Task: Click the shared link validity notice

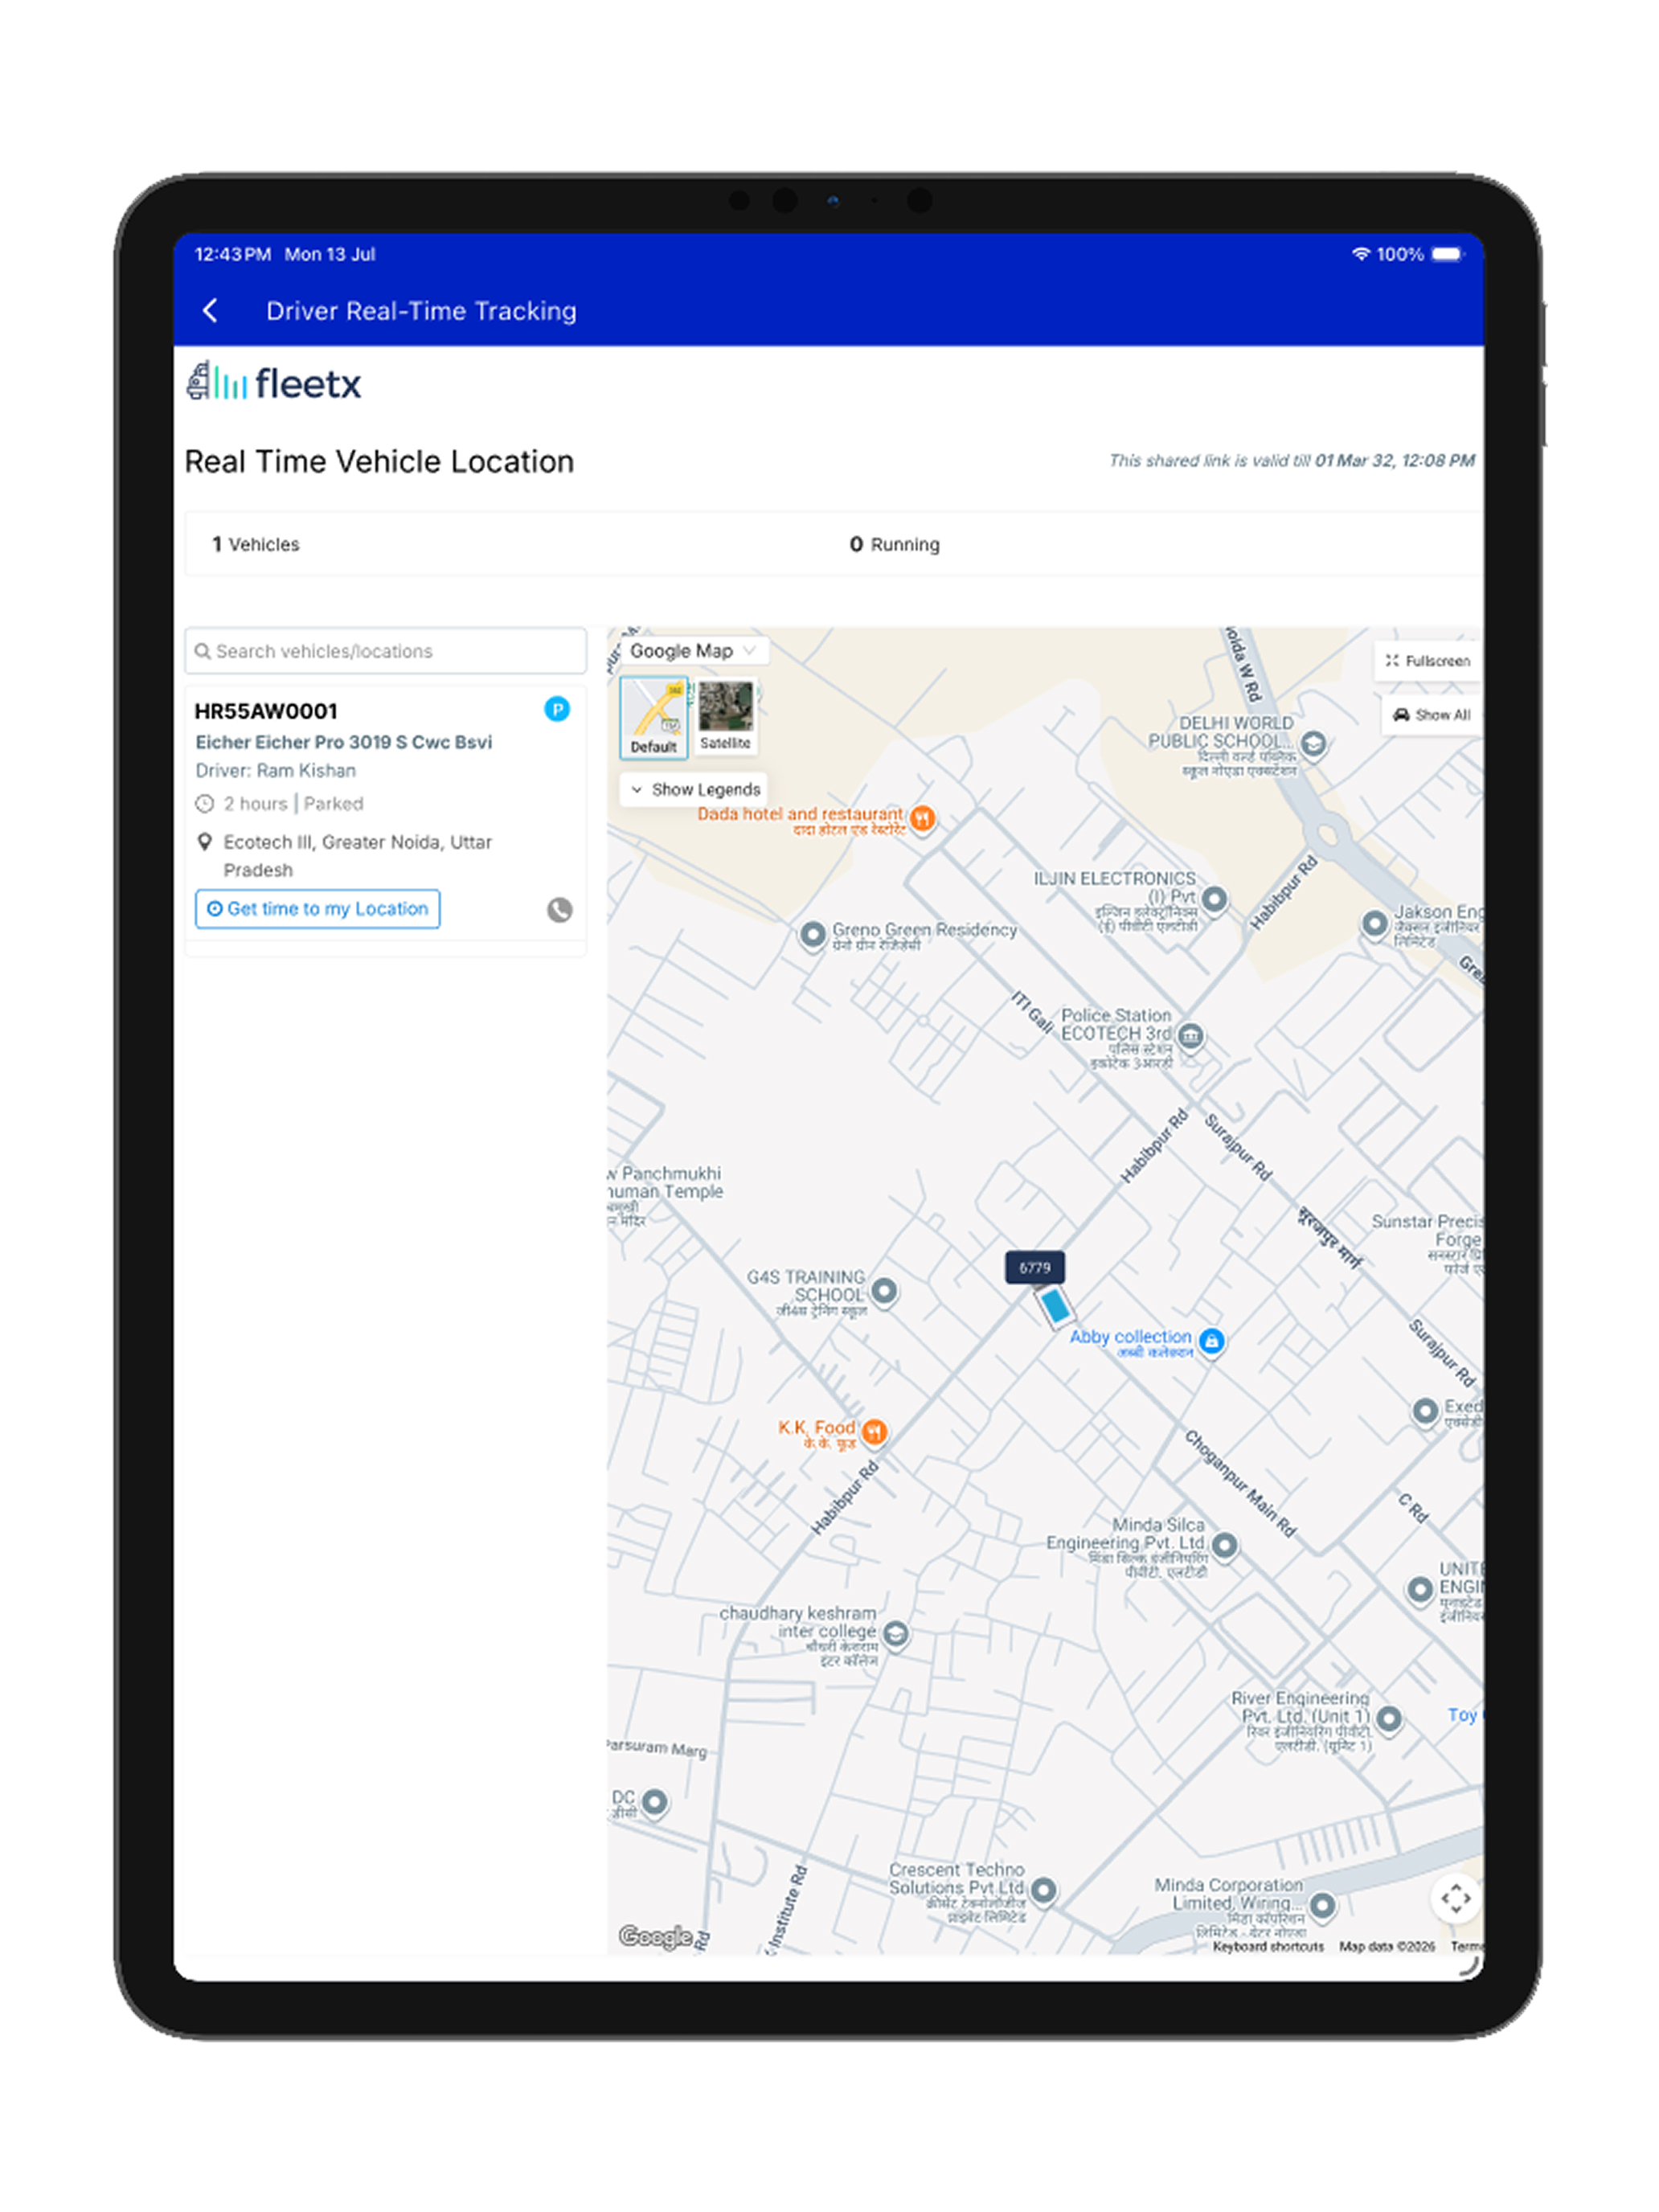Action: pos(1291,460)
